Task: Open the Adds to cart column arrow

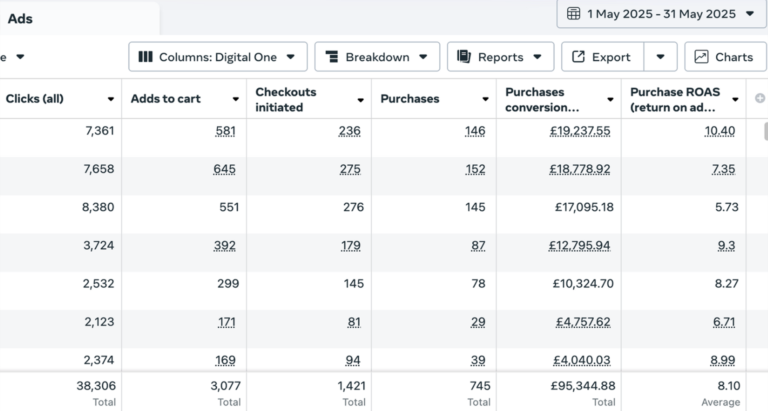Action: (x=236, y=99)
